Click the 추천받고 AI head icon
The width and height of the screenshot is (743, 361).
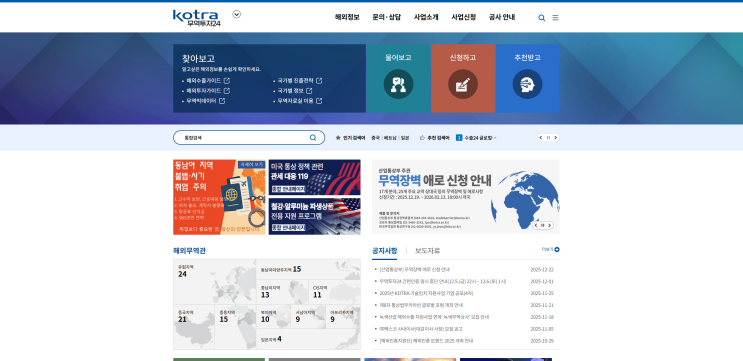click(527, 84)
